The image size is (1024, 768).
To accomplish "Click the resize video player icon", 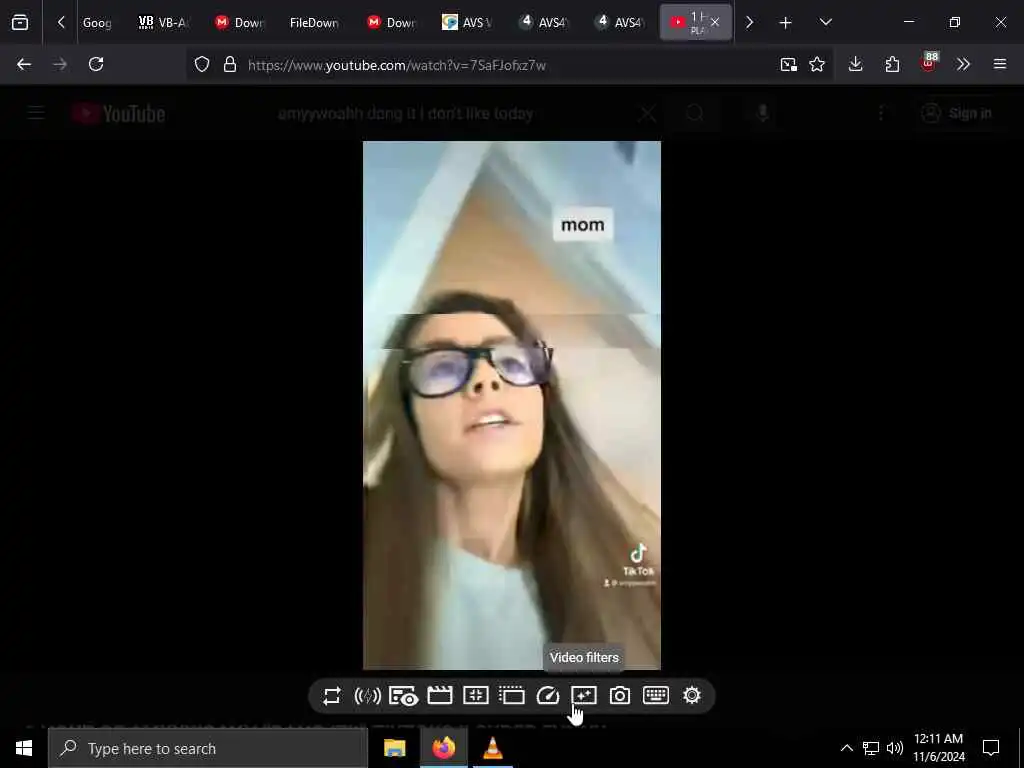I will click(475, 696).
